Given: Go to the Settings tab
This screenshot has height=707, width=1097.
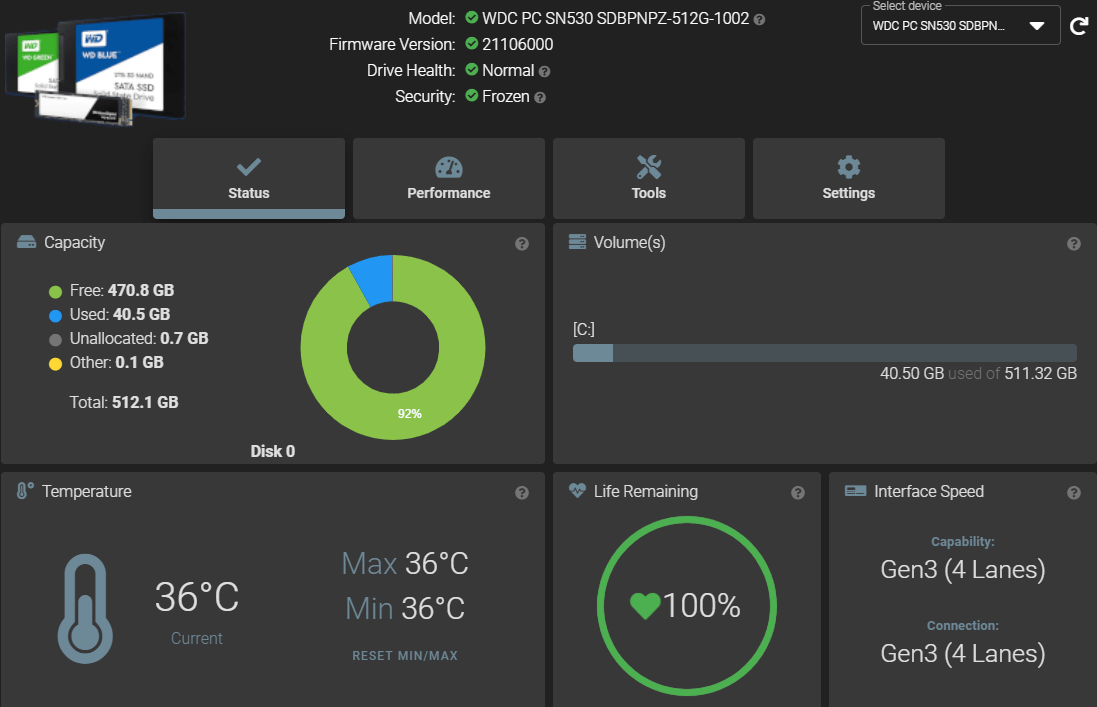Looking at the screenshot, I should [x=849, y=178].
